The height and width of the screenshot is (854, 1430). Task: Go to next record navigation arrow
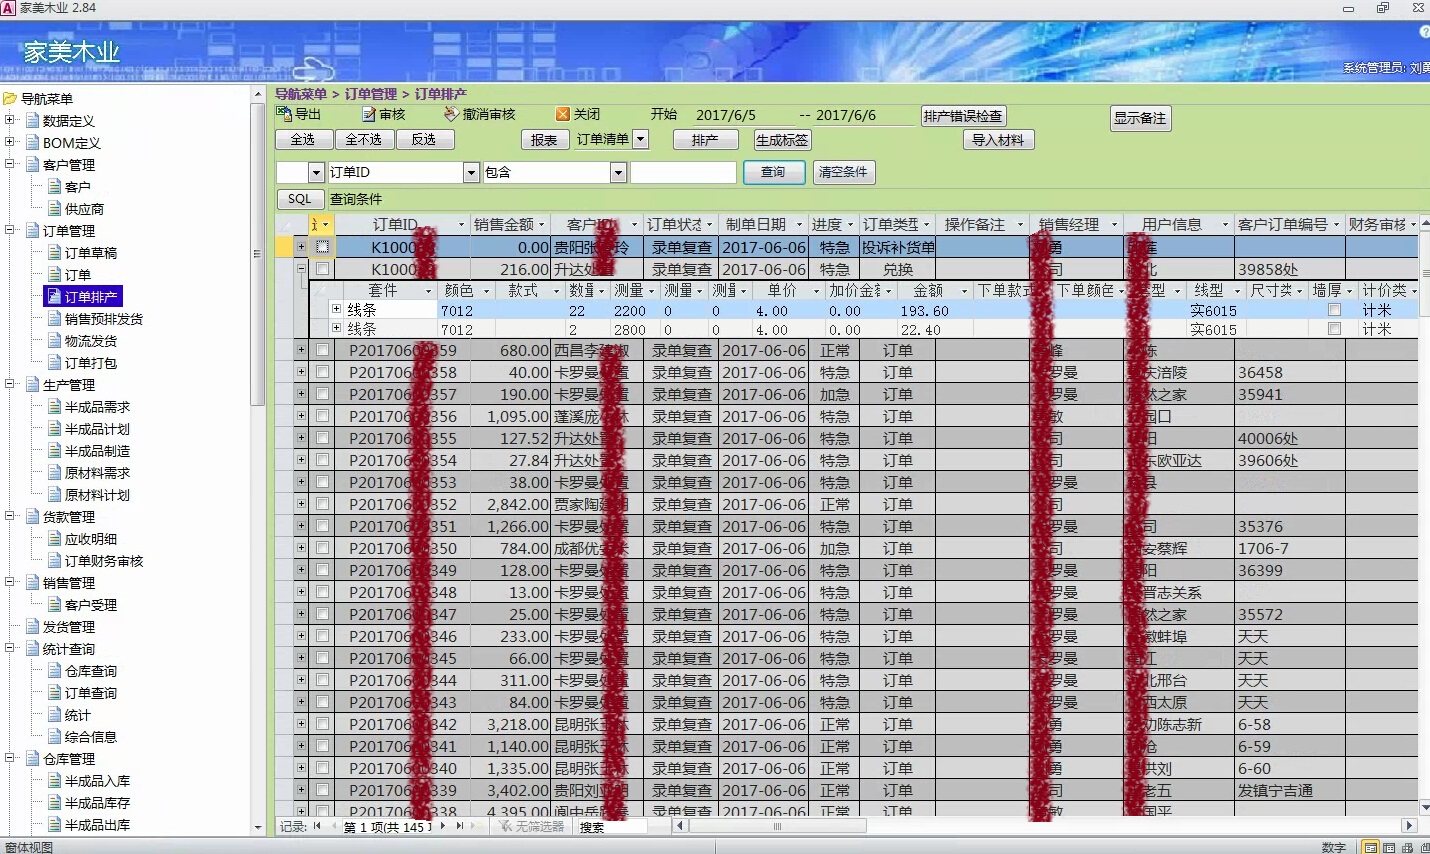coord(443,827)
